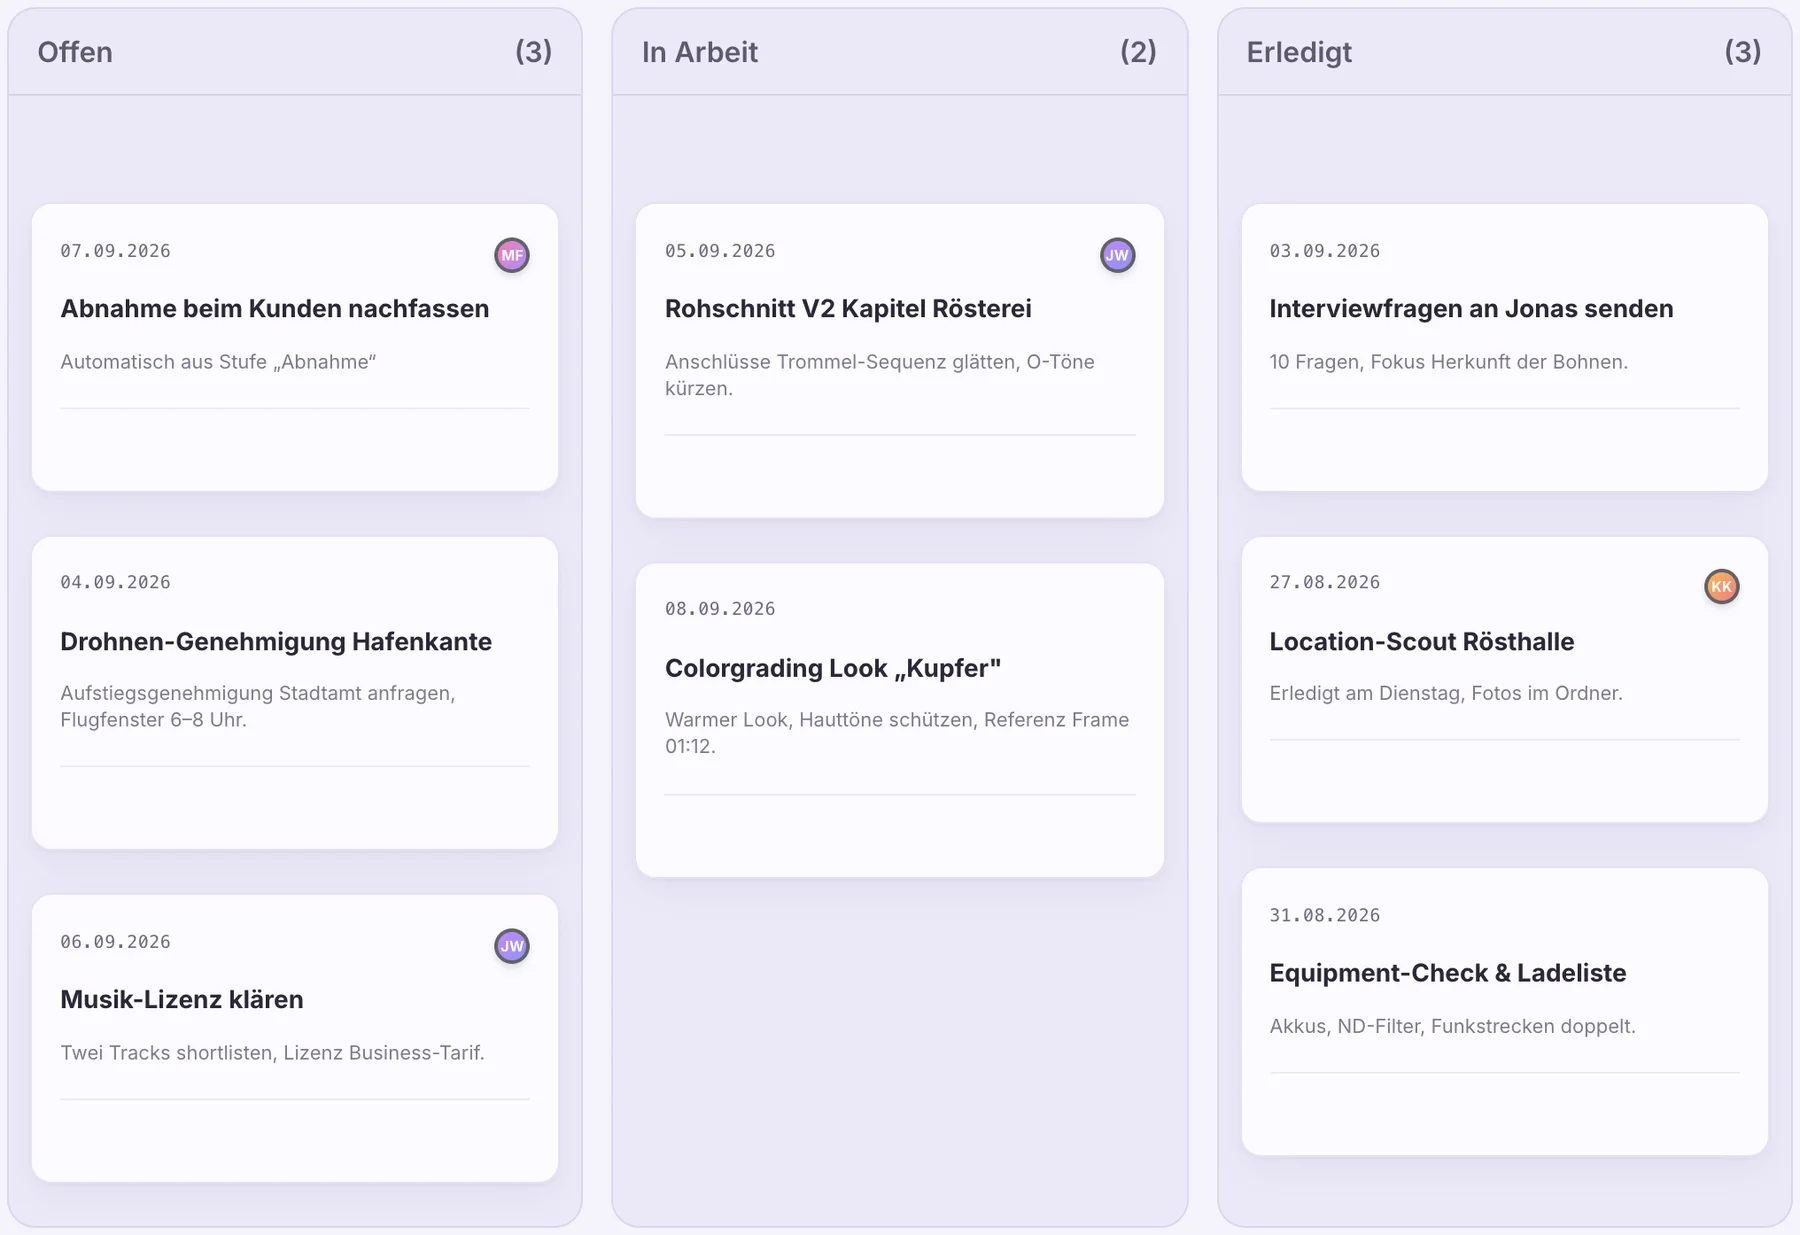The height and width of the screenshot is (1235, 1800).
Task: Click the (3) count in Erledigt column
Action: click(x=1743, y=52)
